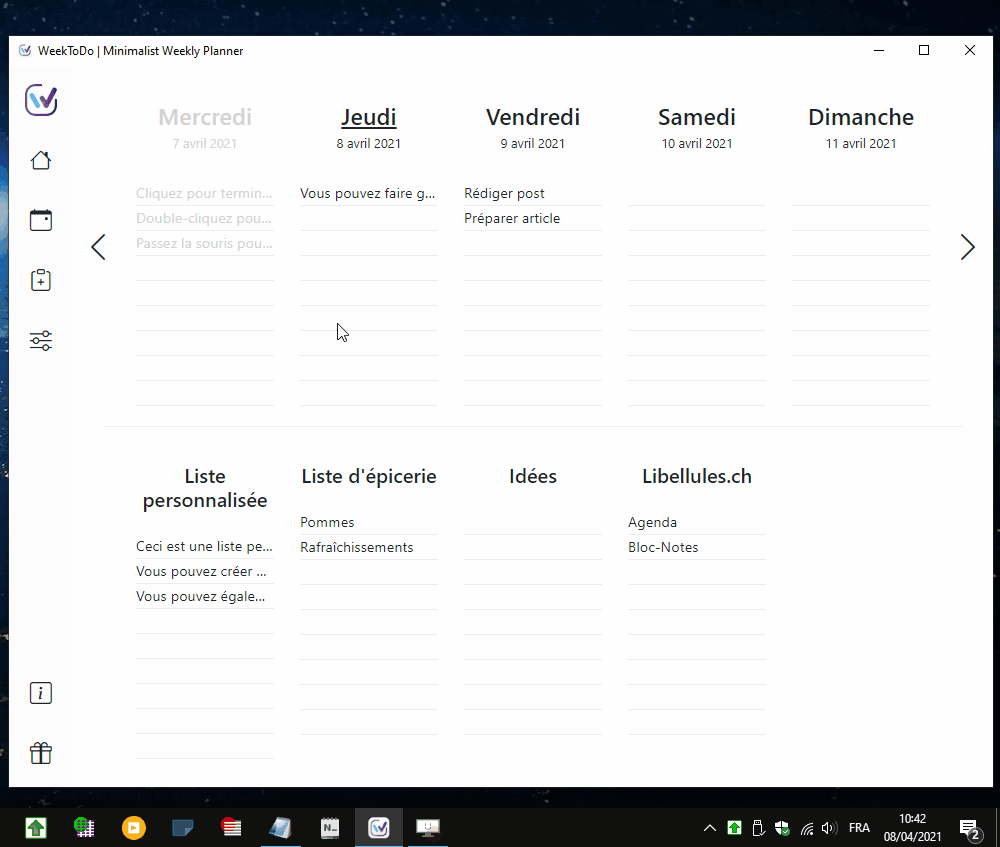Open the green up-arrow taskbar app

click(36, 828)
